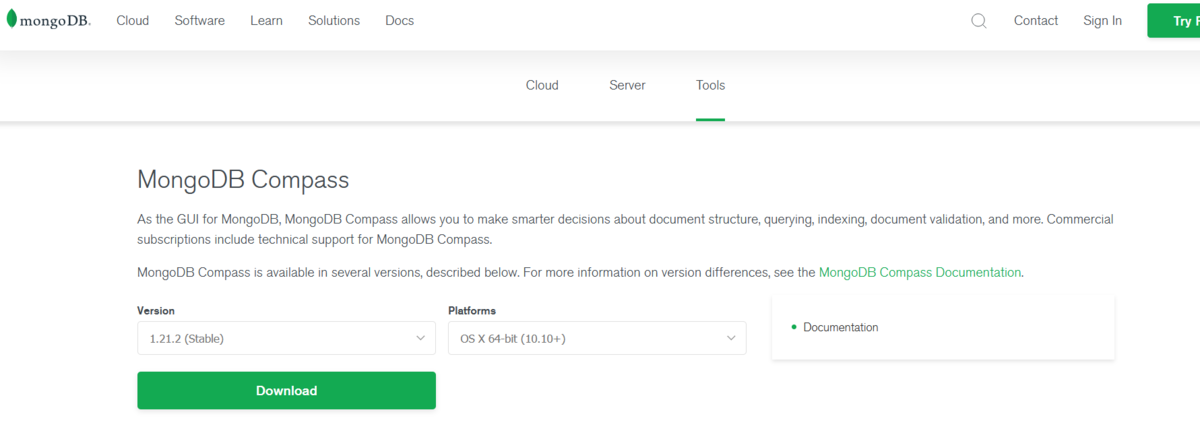Click the green Download button

point(286,390)
